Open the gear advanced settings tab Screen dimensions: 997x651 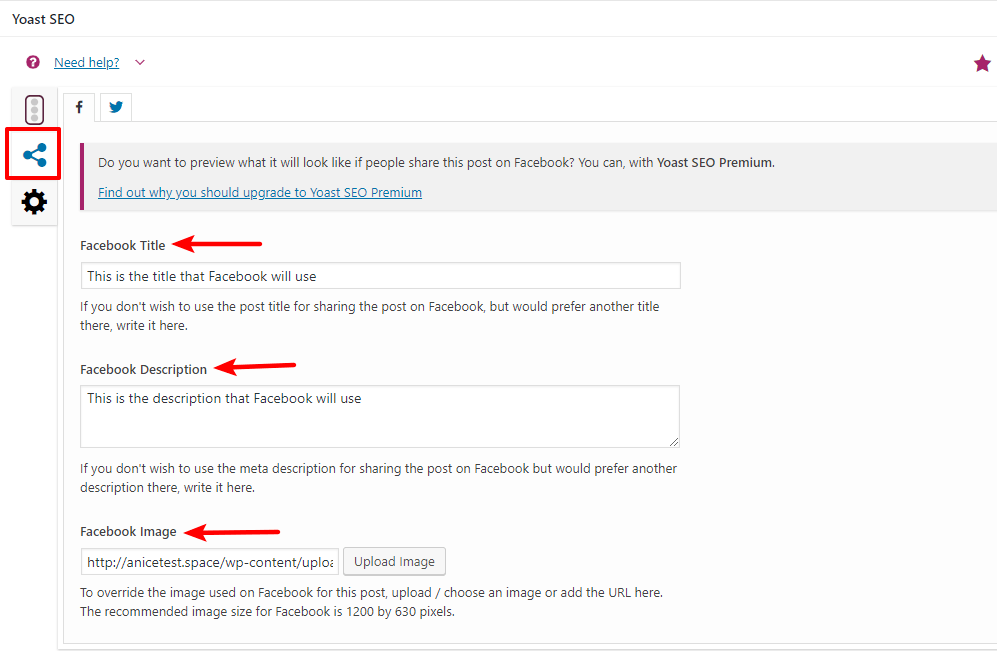pos(34,202)
